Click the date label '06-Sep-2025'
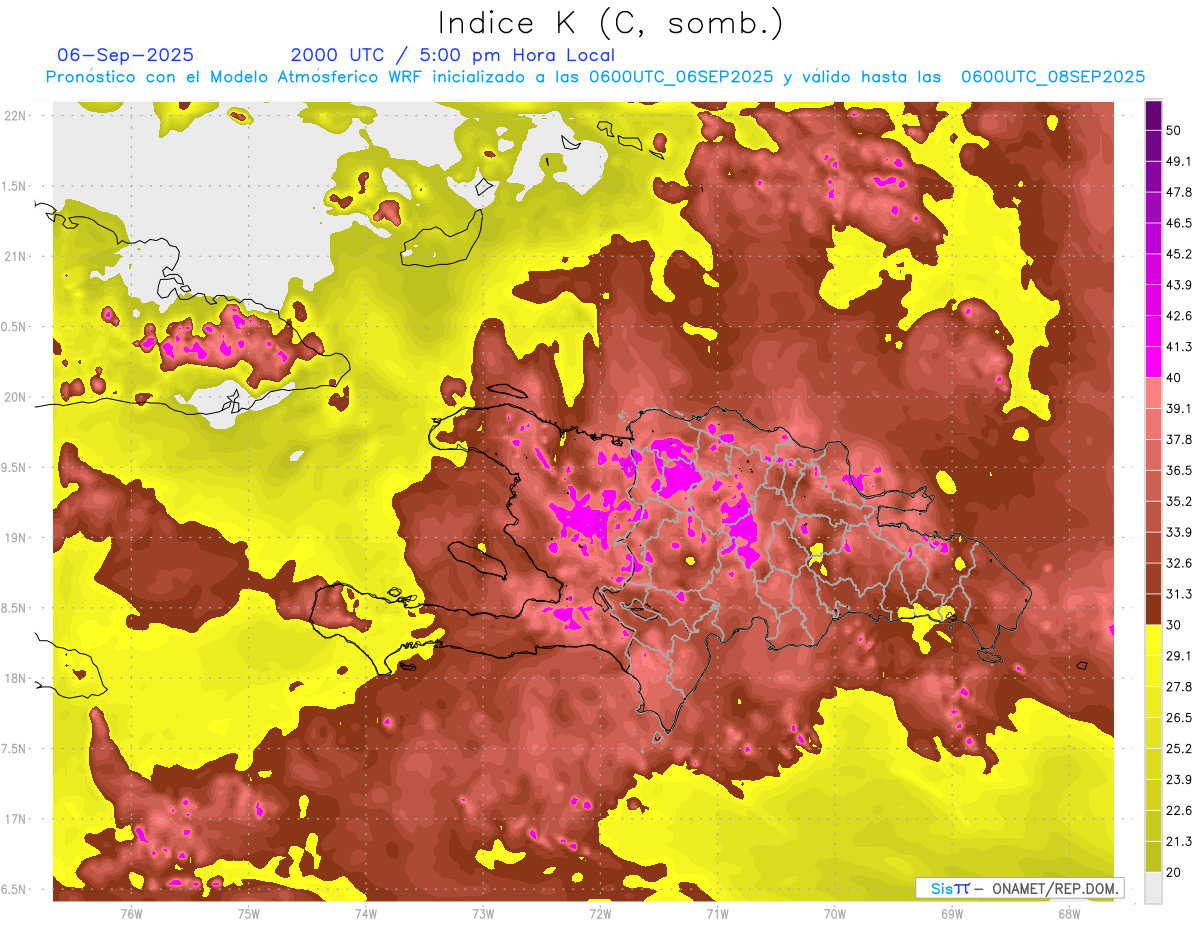 coord(125,55)
